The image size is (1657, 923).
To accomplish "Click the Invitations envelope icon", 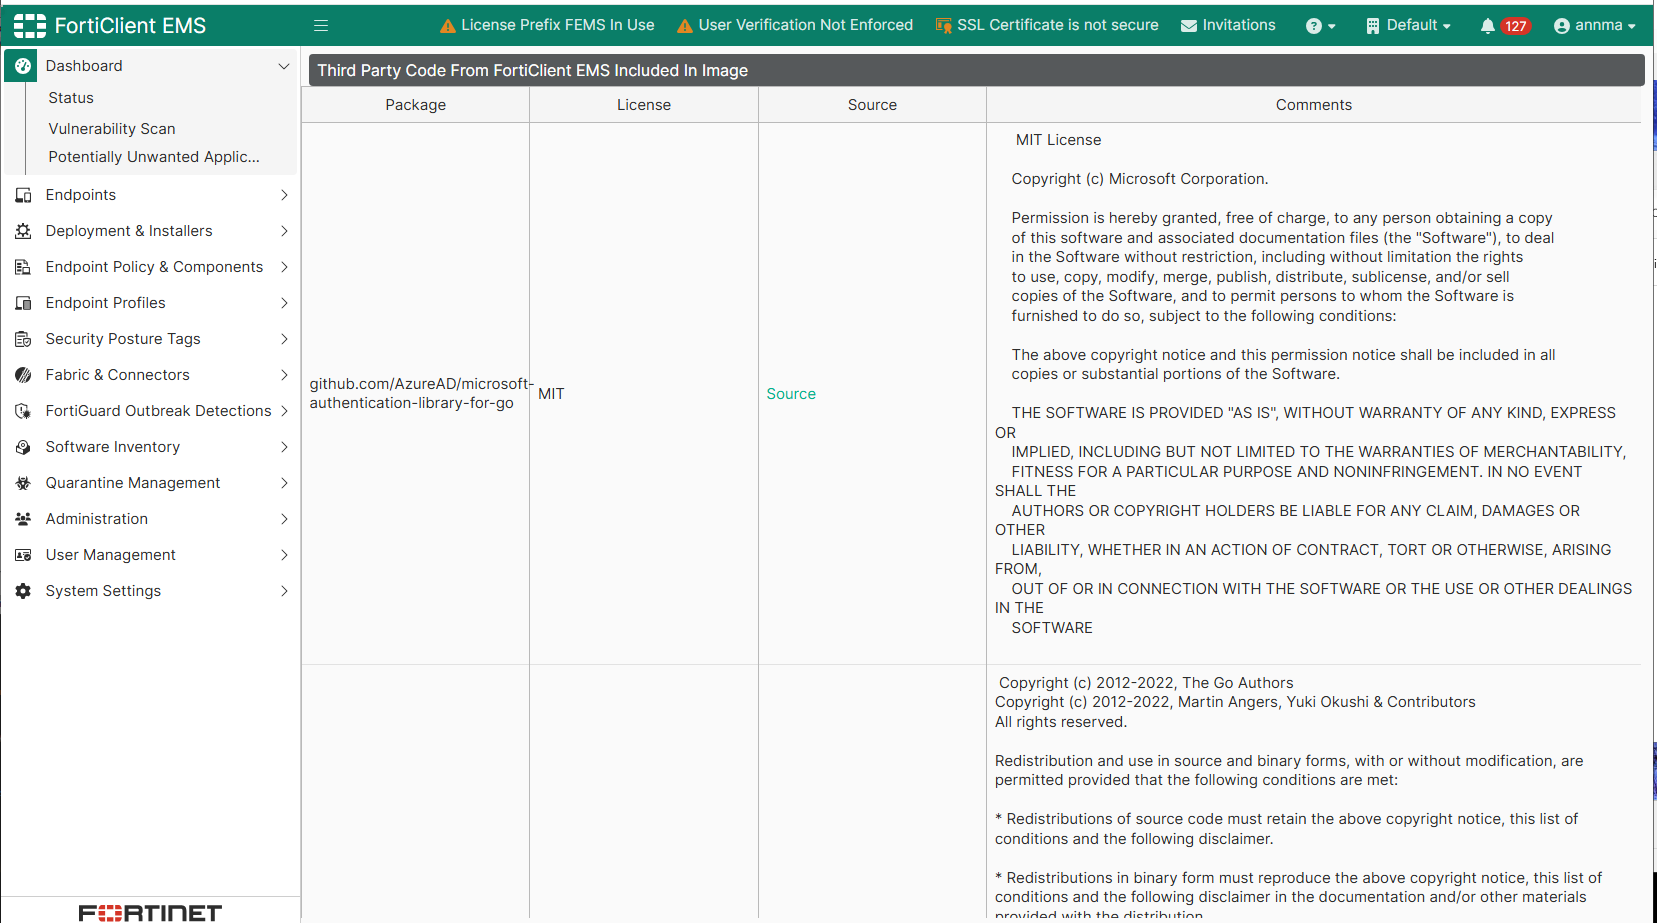I will pyautogui.click(x=1189, y=26).
